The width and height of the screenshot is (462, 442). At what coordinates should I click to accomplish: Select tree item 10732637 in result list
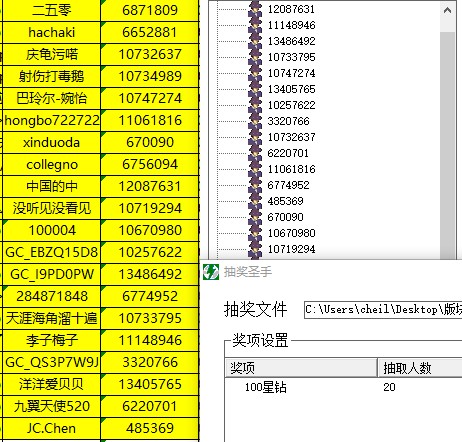(291, 137)
